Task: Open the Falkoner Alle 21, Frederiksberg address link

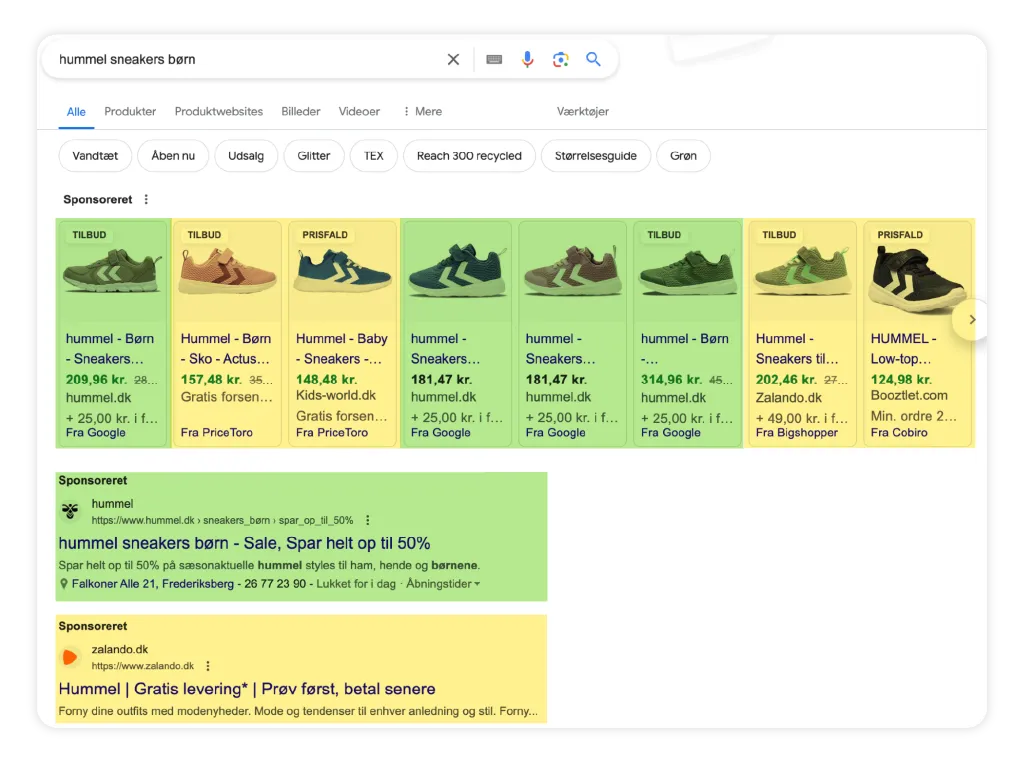Action: (x=153, y=584)
